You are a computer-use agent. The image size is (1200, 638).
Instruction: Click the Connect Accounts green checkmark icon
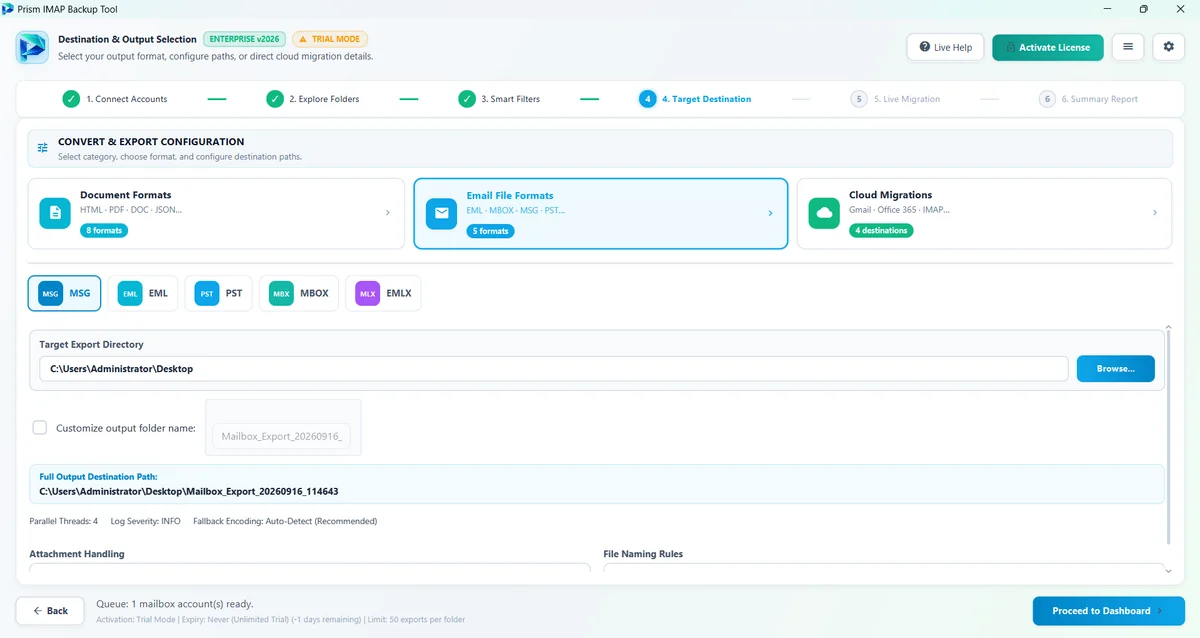click(71, 99)
